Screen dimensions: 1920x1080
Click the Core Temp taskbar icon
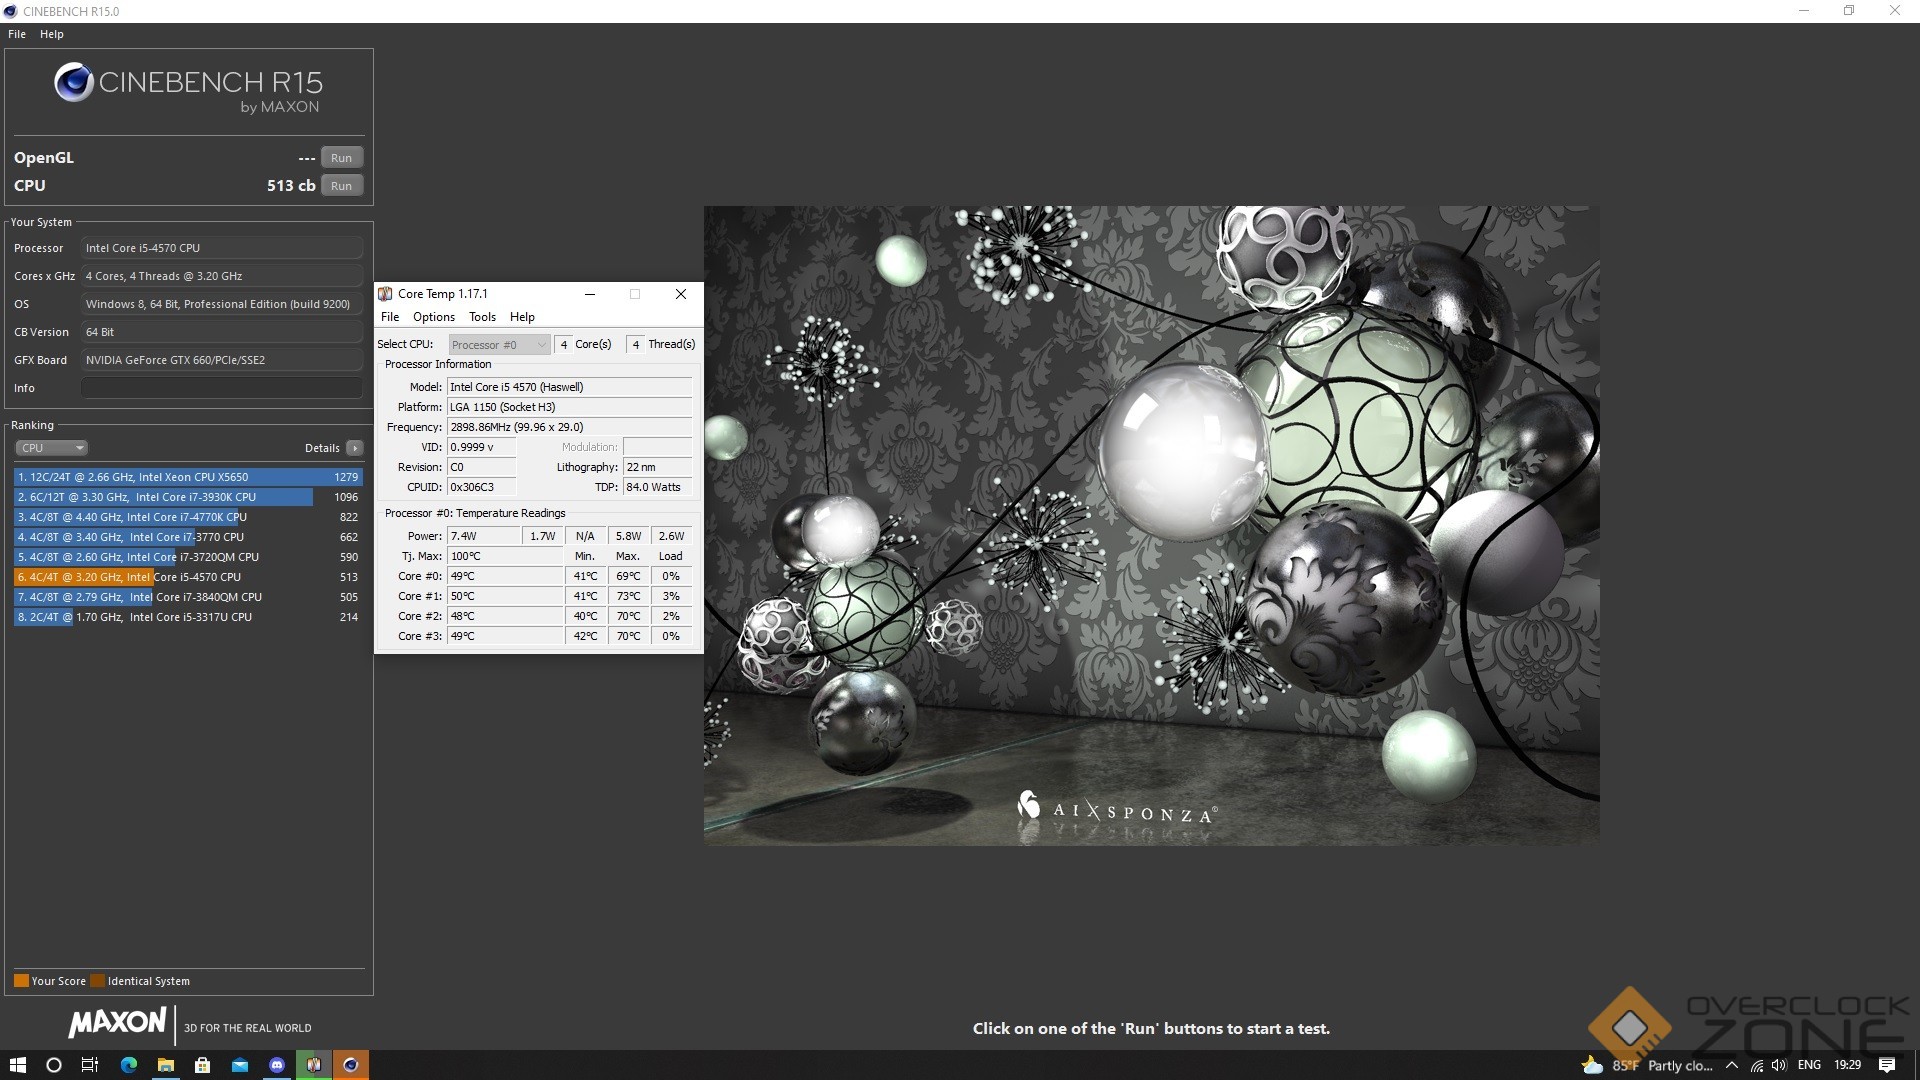click(x=313, y=1065)
